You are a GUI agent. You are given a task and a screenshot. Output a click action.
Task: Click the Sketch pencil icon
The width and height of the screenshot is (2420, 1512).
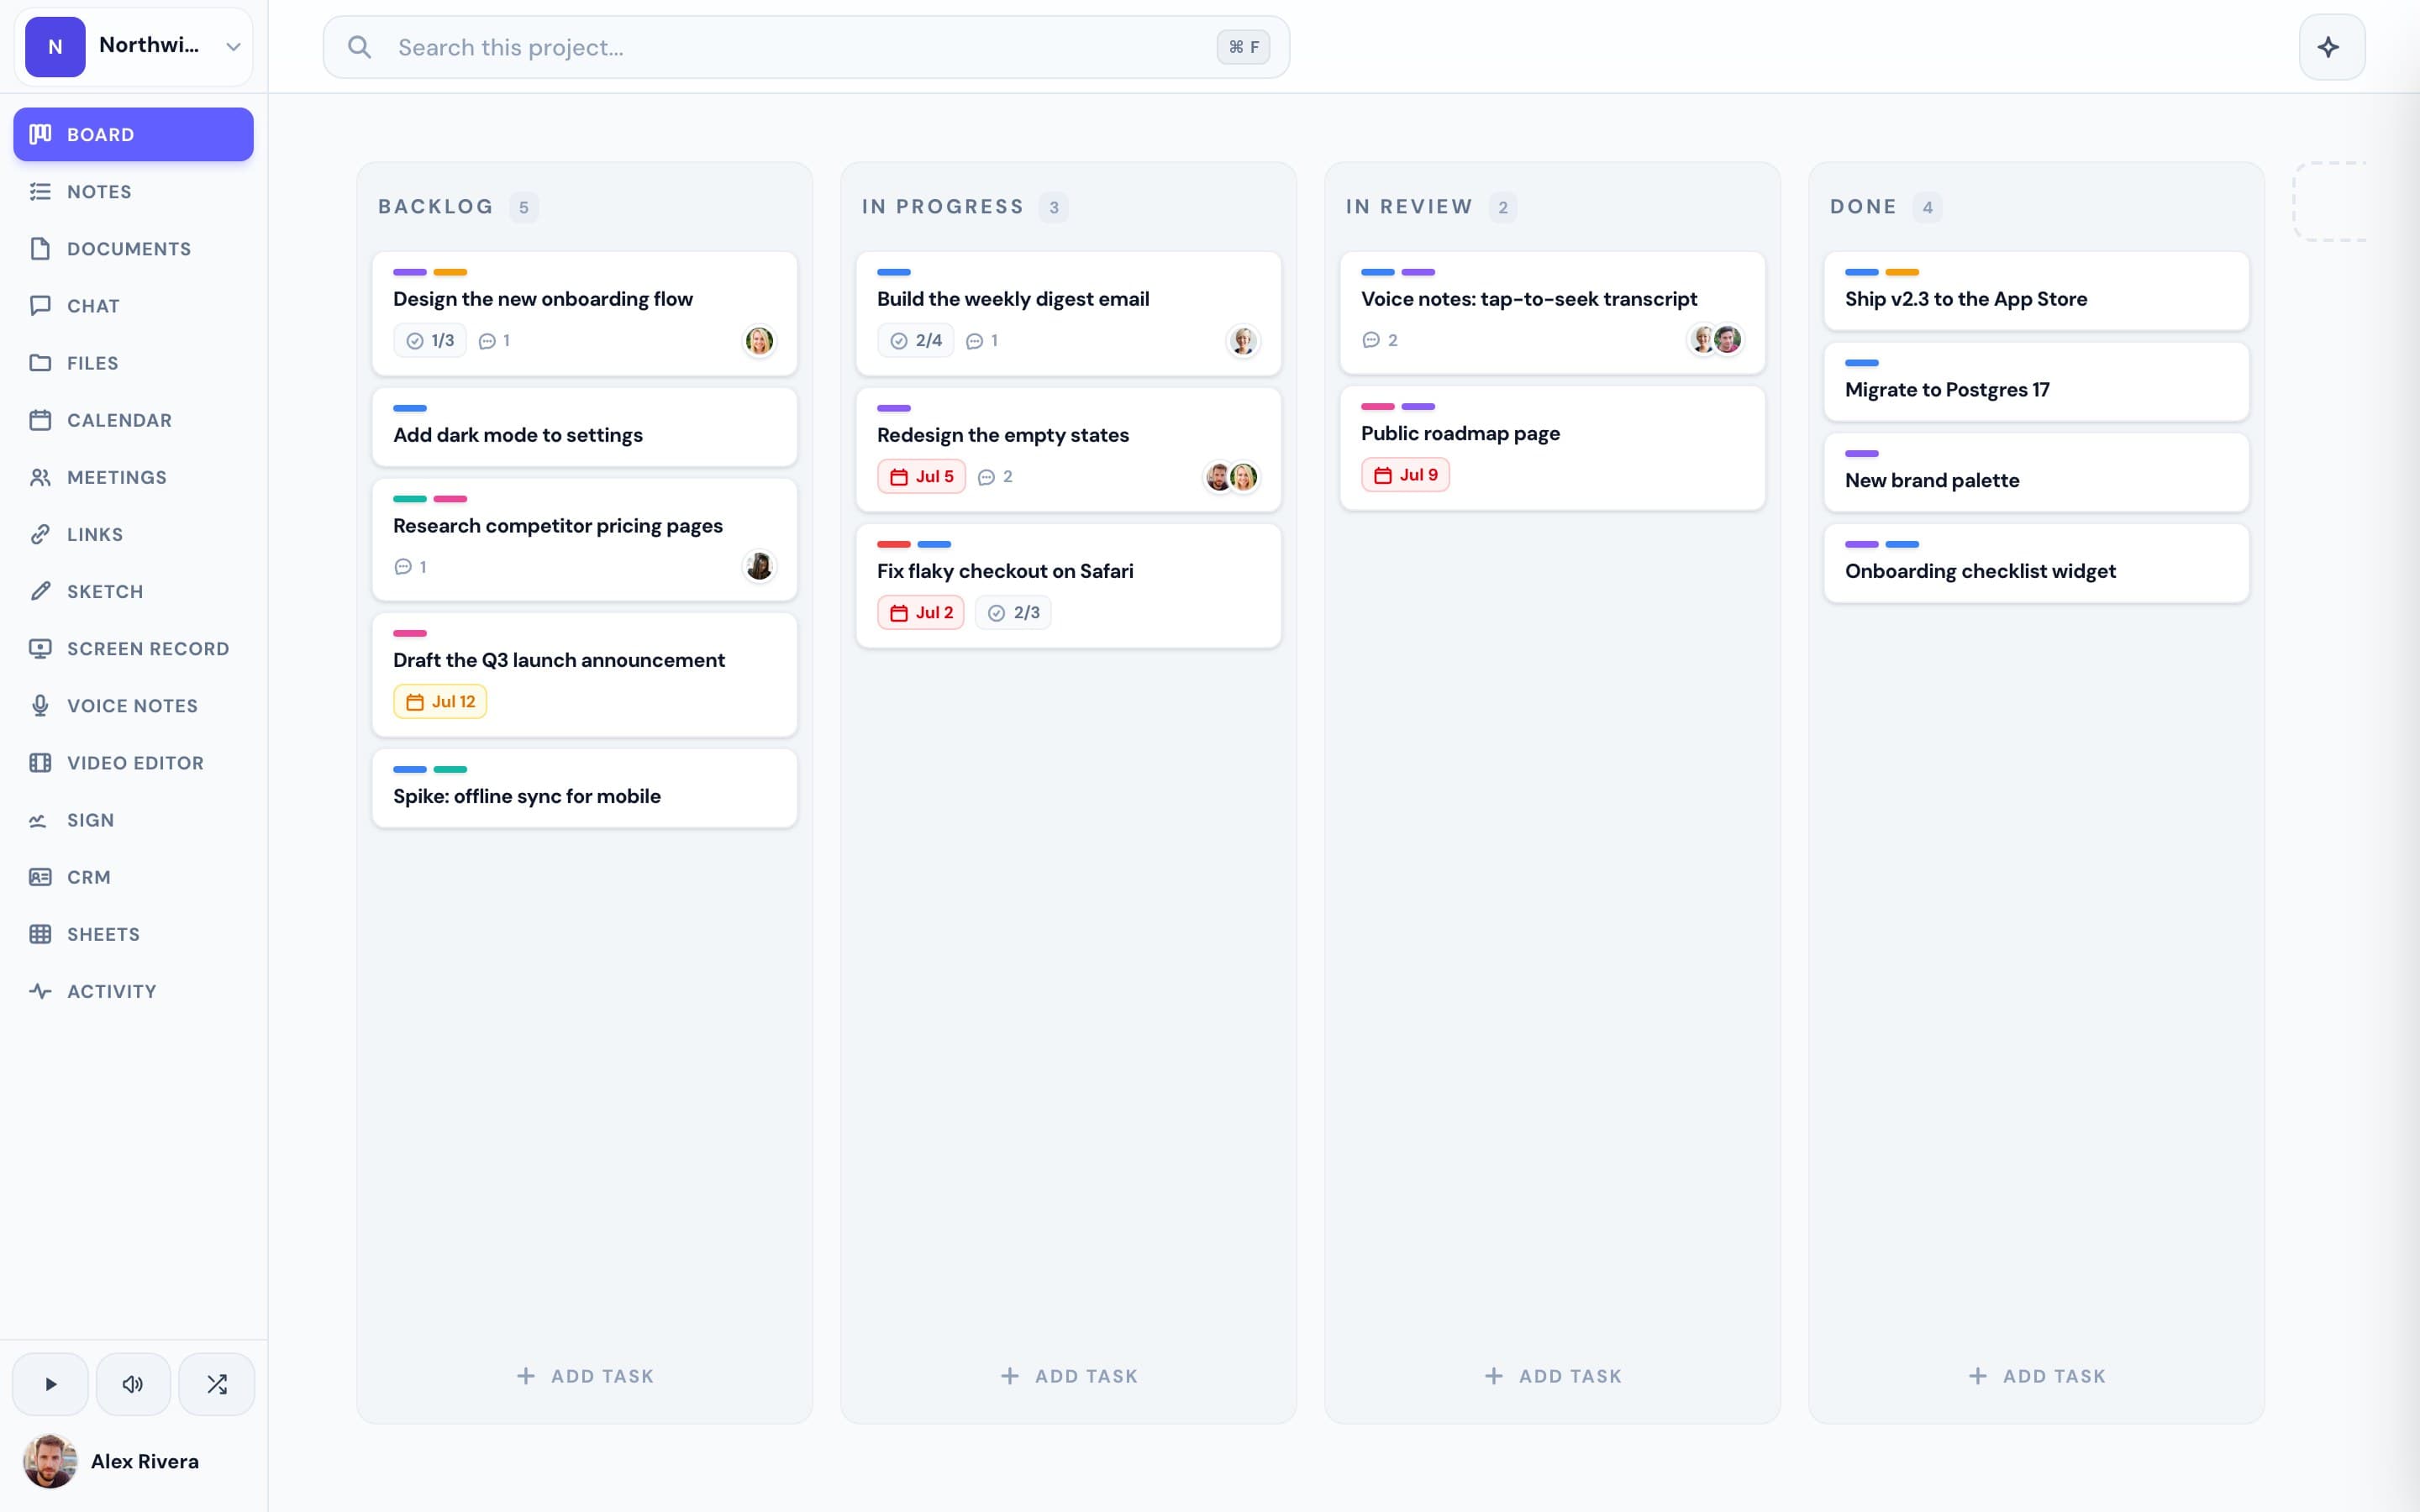40,591
